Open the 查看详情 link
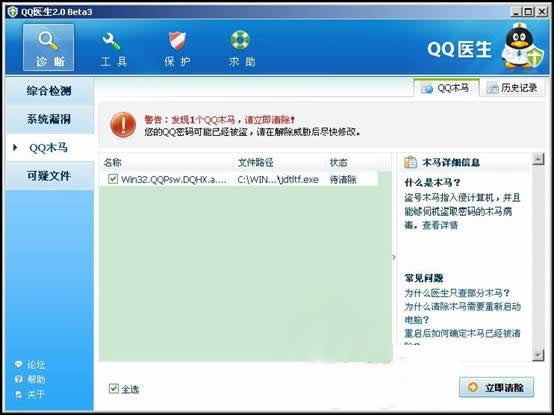554x415 pixels. click(440, 225)
